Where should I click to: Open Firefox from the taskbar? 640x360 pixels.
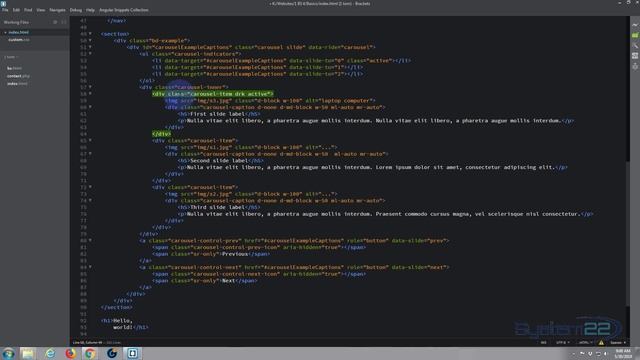(70, 353)
